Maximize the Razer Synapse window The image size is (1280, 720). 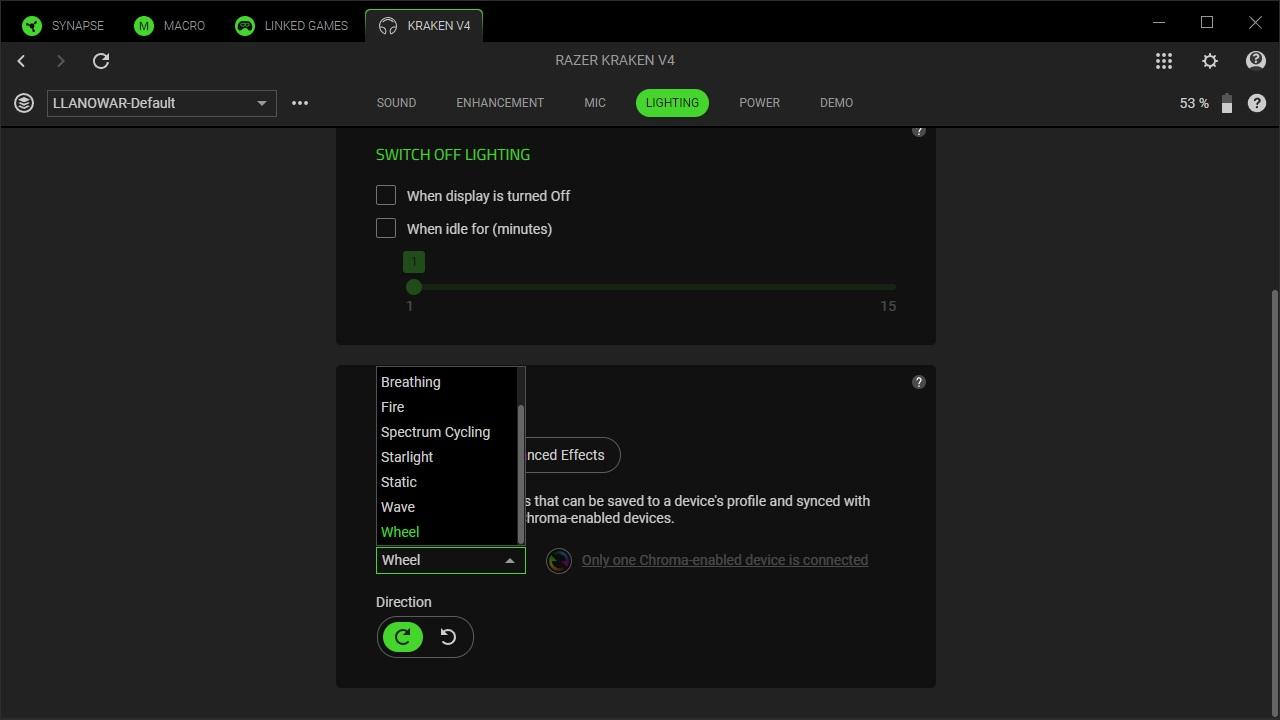tap(1207, 22)
